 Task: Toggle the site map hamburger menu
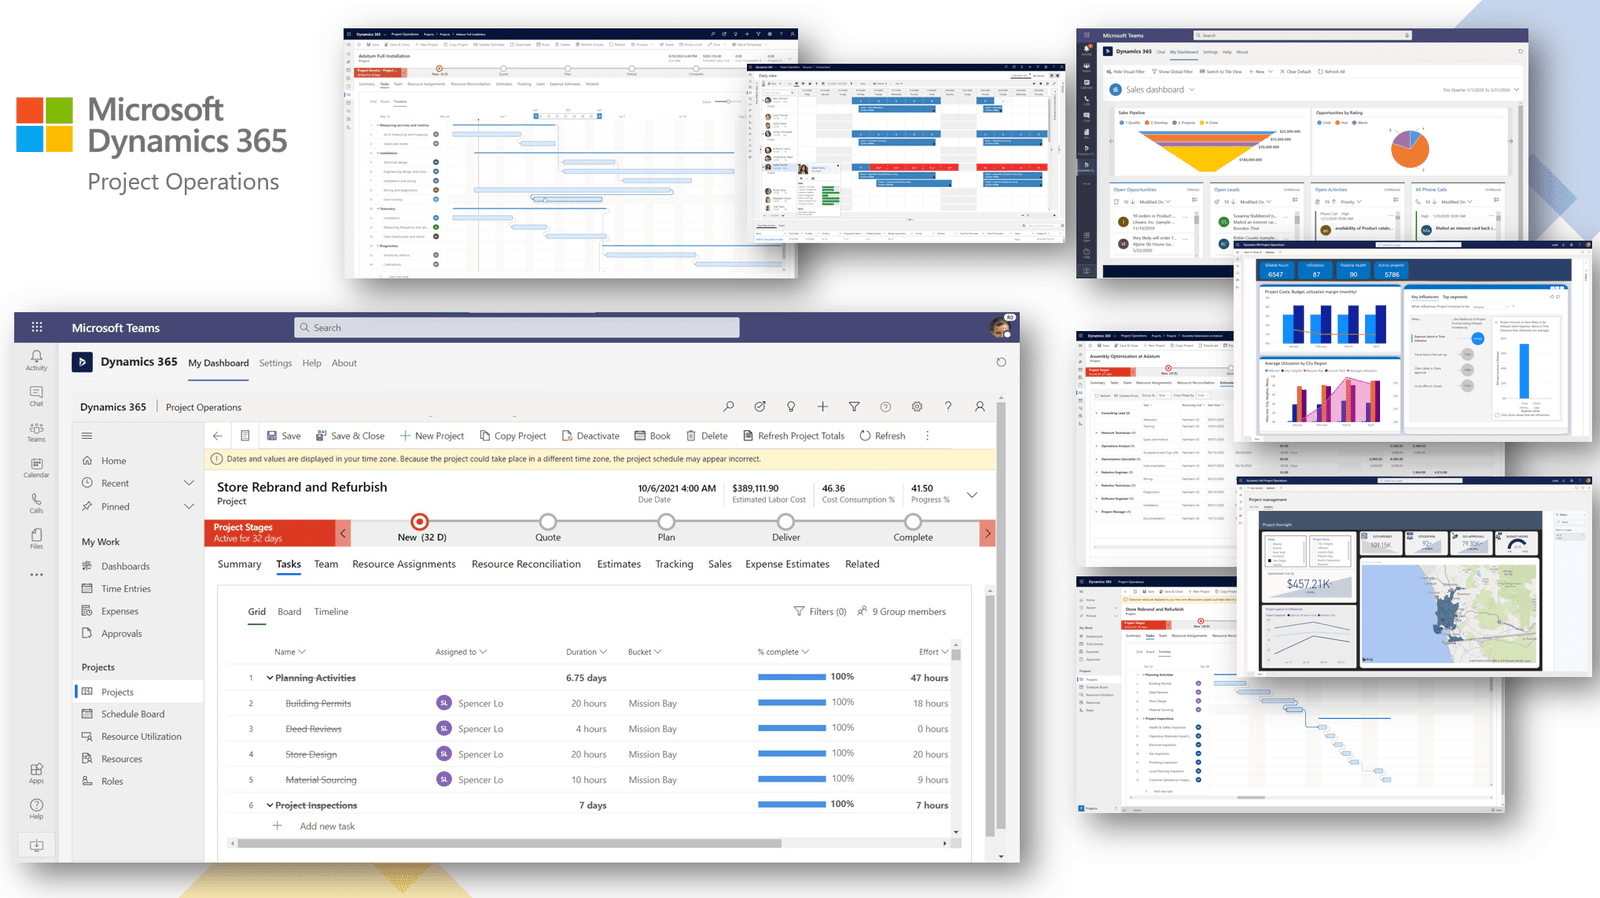coord(87,436)
